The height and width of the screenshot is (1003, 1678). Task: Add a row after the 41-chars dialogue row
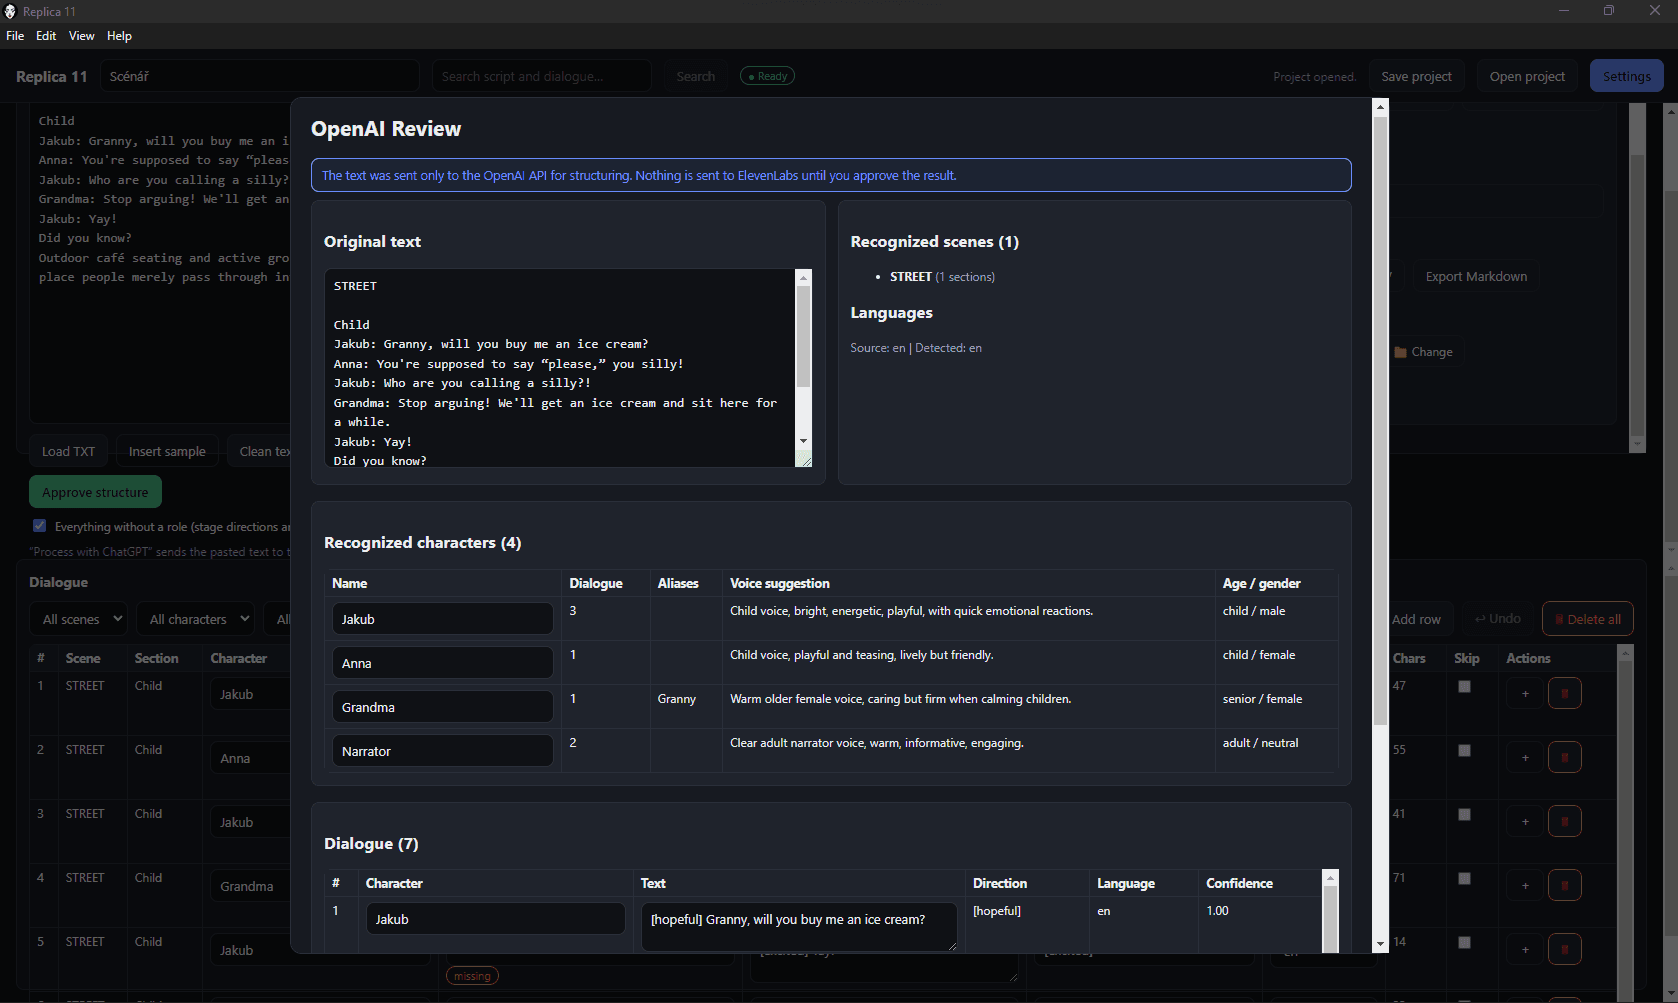coord(1525,821)
